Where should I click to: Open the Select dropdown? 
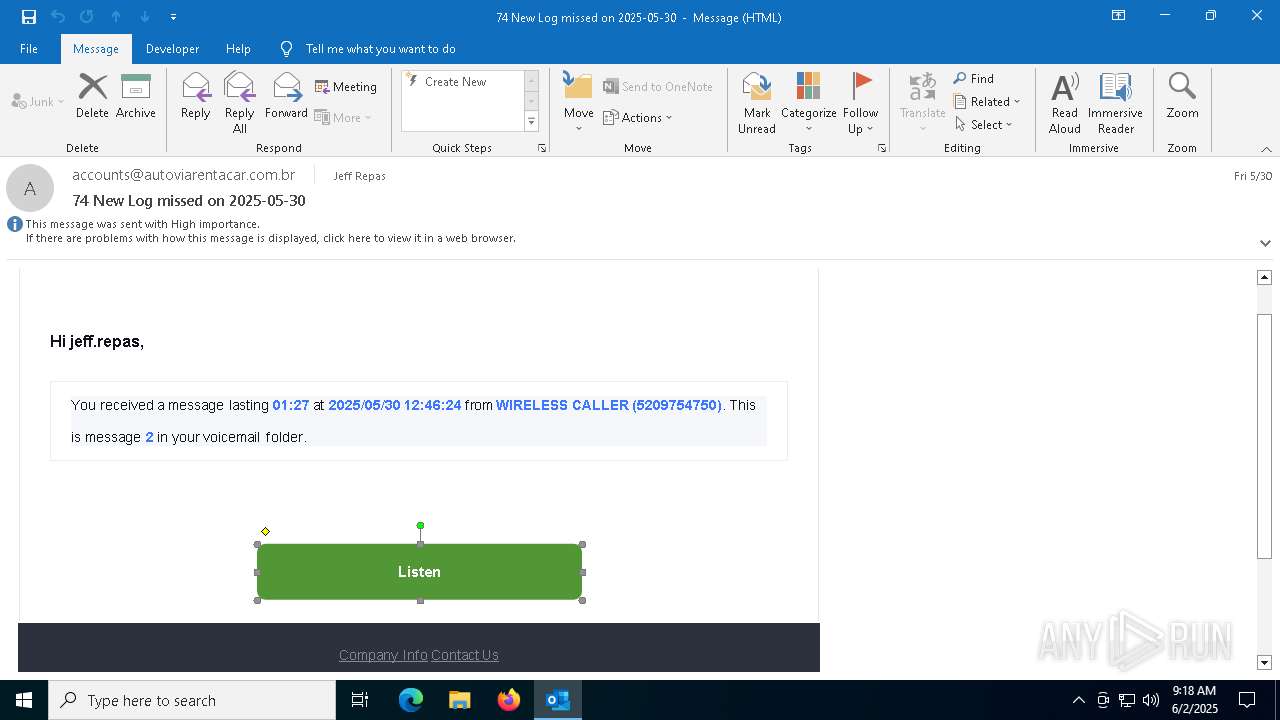click(984, 124)
